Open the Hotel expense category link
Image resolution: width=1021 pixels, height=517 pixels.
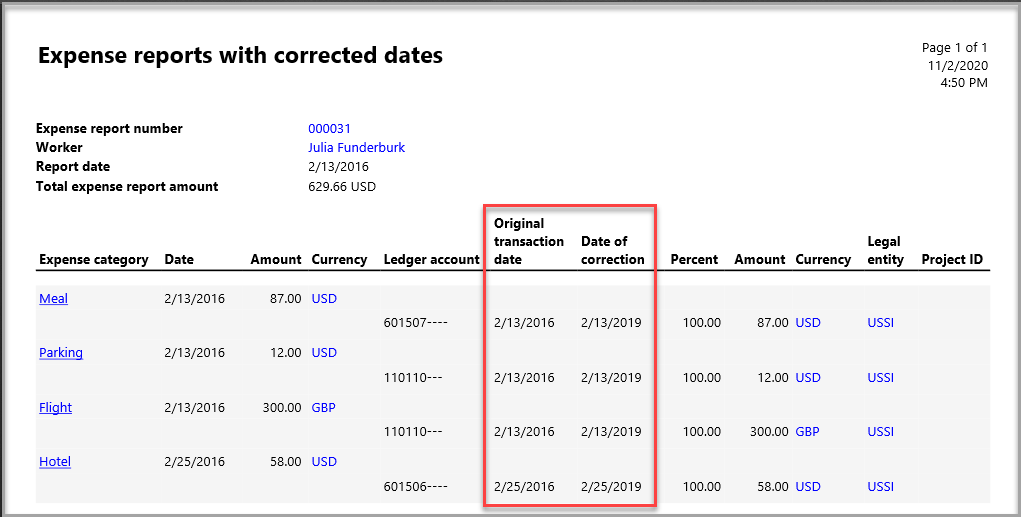coord(55,462)
